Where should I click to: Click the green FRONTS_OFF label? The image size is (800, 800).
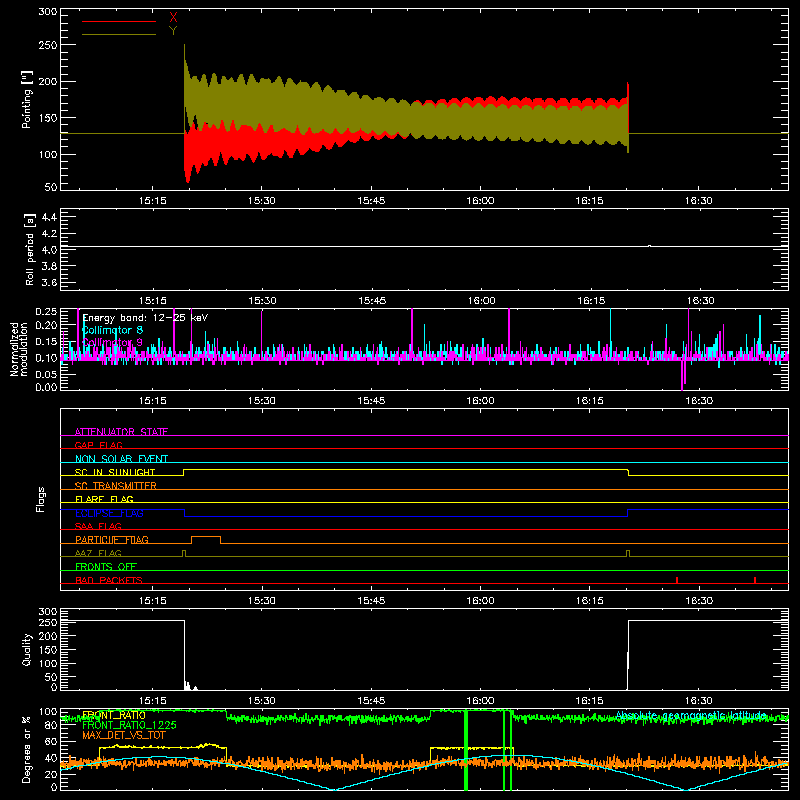coord(106,566)
